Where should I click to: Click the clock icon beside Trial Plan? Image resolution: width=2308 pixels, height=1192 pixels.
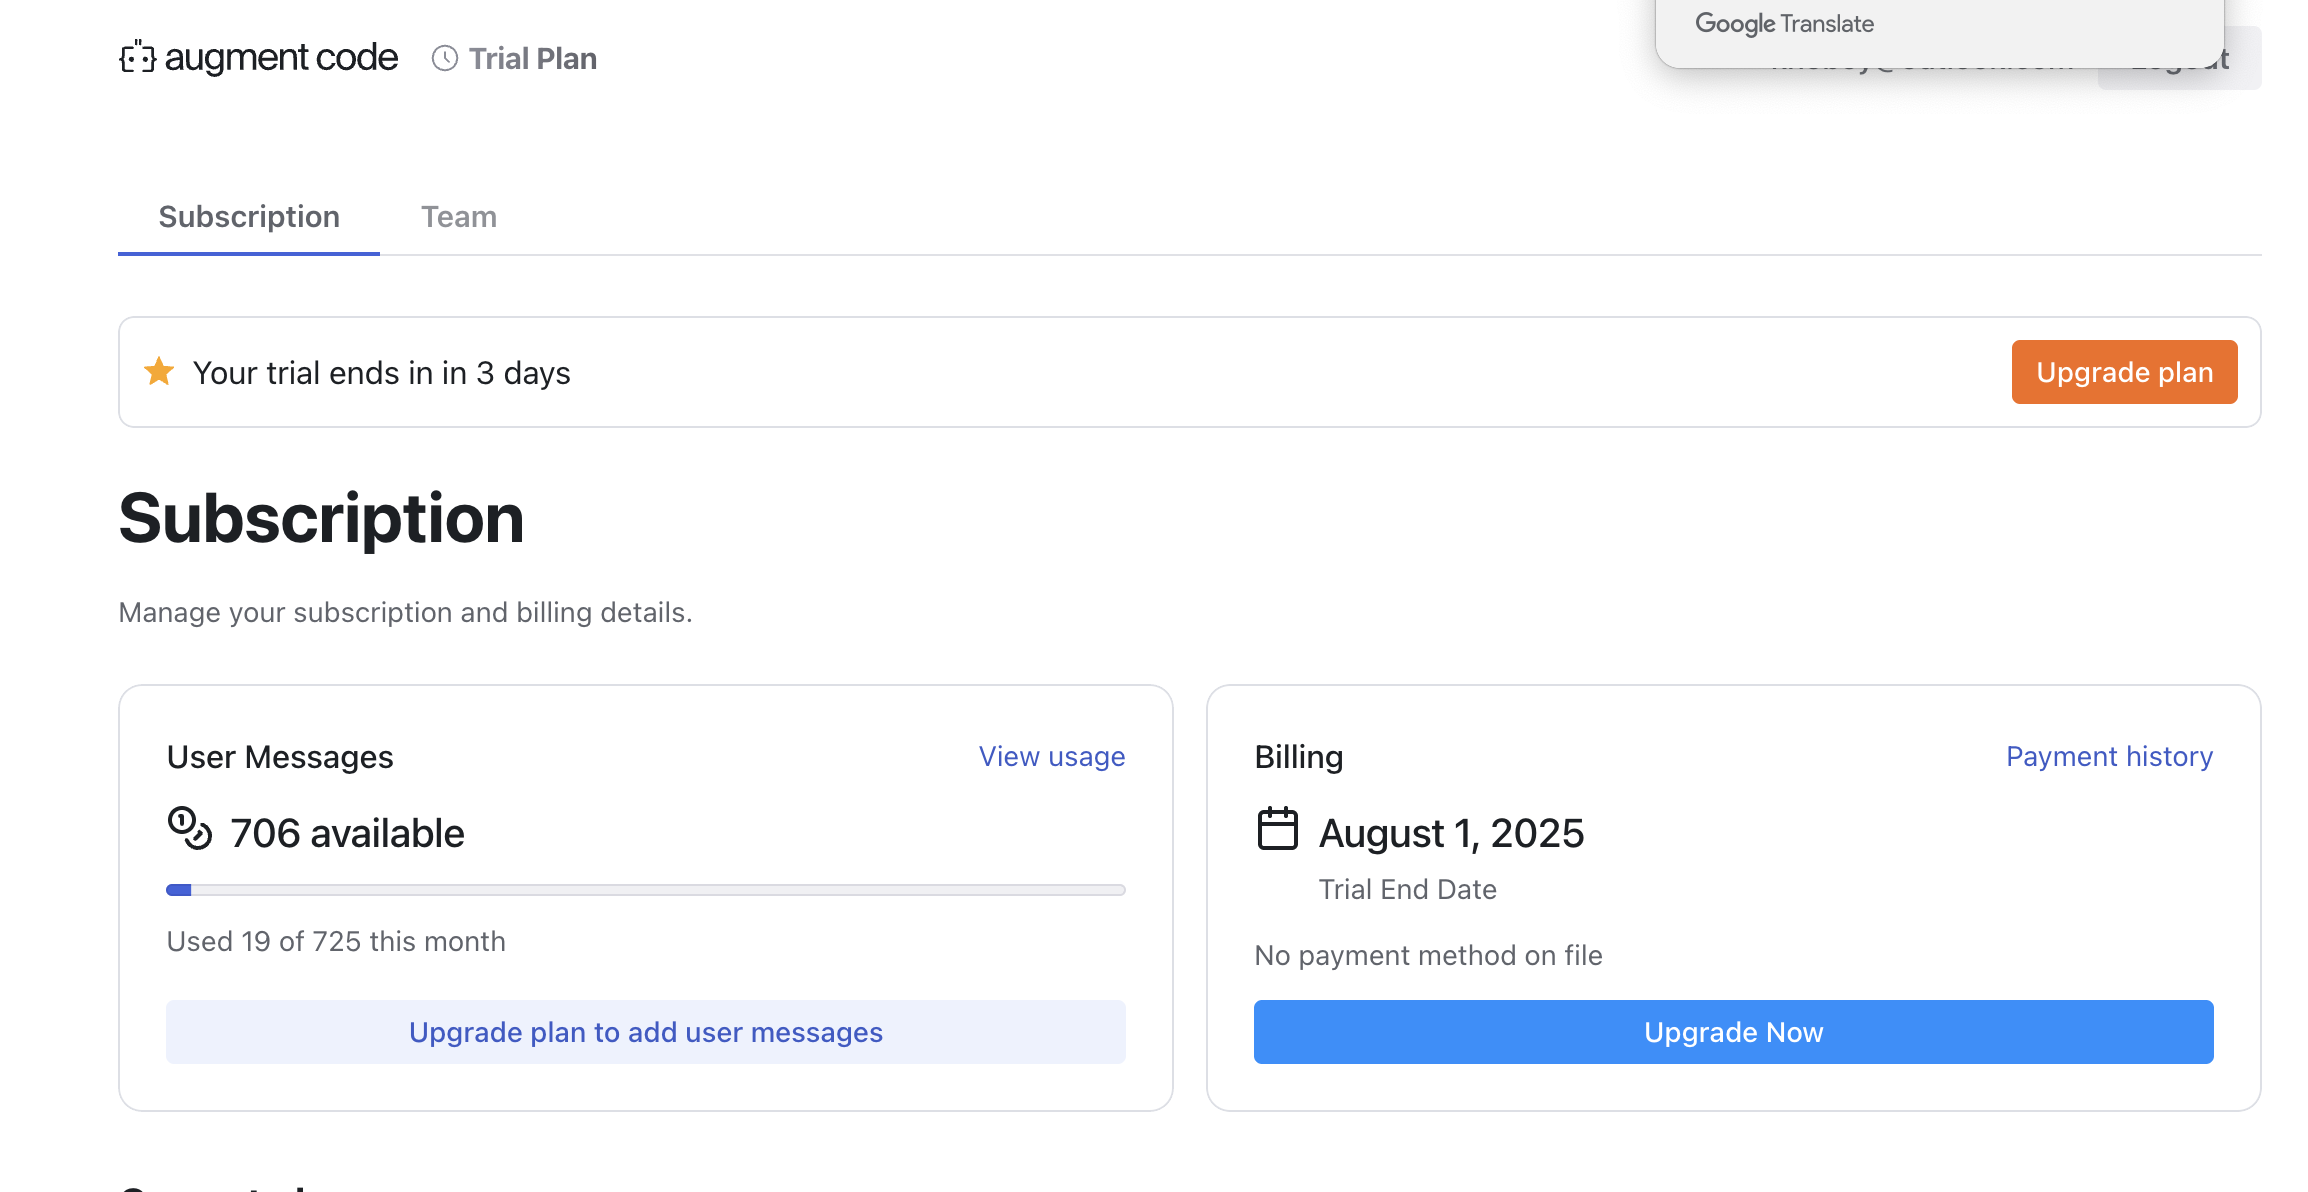click(x=445, y=59)
